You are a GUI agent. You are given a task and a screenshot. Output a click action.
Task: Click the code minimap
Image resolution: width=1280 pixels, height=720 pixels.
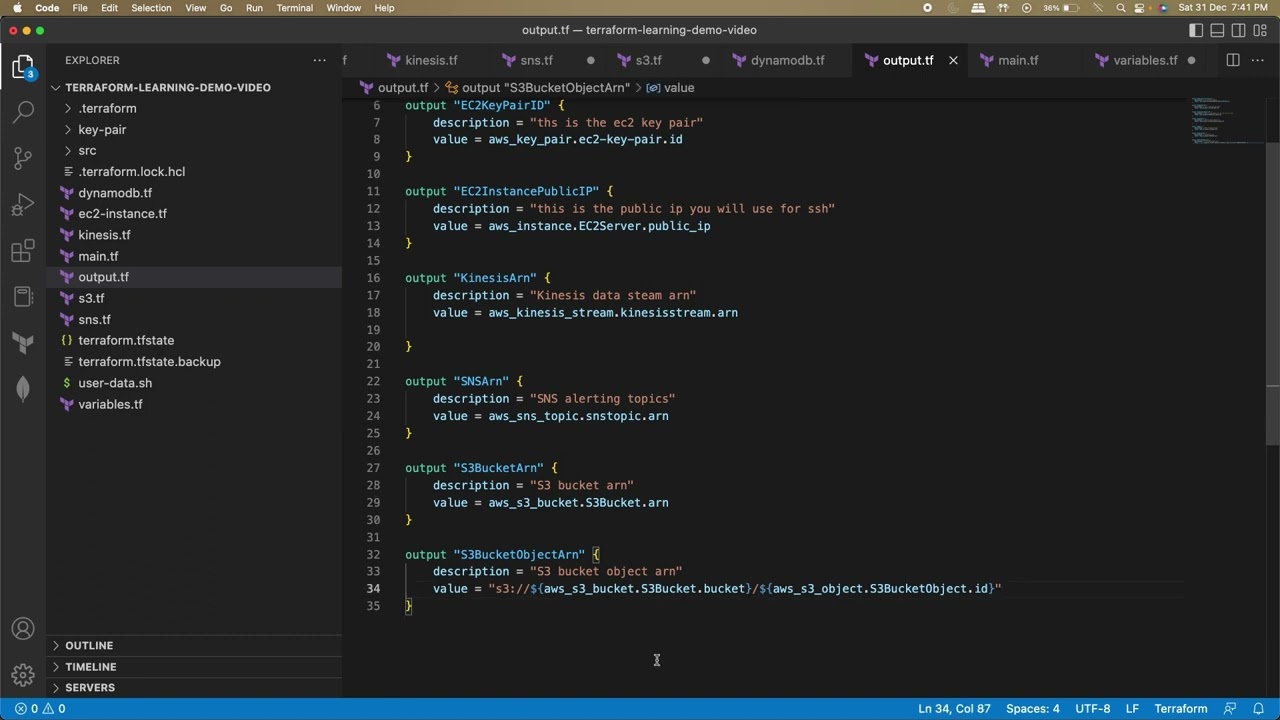click(1227, 121)
